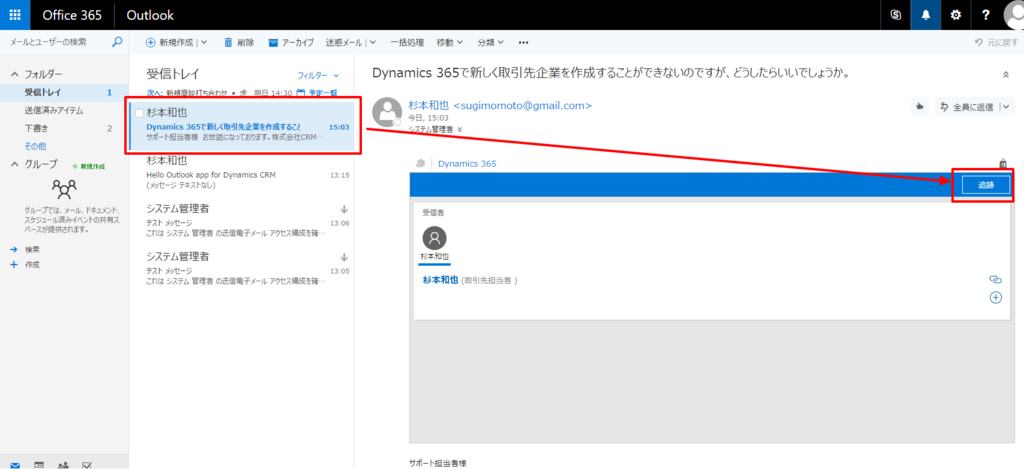
Task: Click the 全員に返信 button
Action: click(x=968, y=106)
